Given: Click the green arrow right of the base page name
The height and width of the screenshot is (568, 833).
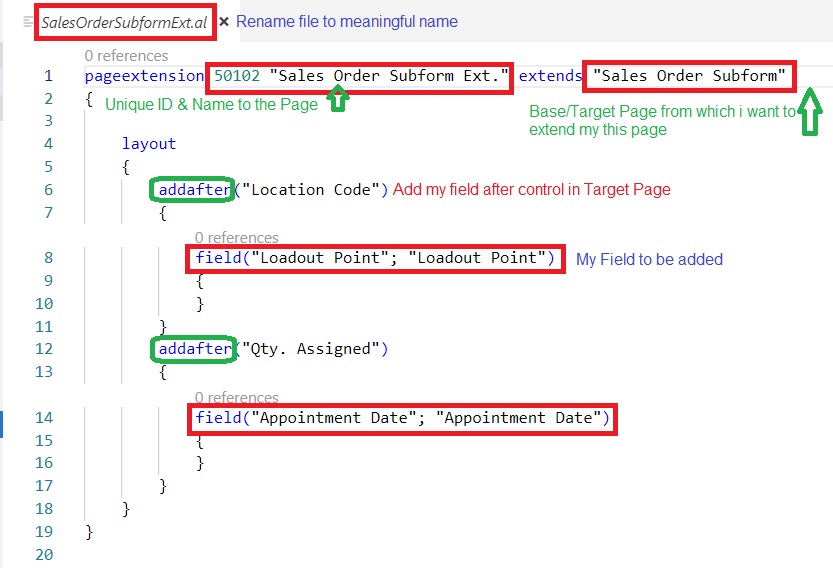Looking at the screenshot, I should [810, 111].
